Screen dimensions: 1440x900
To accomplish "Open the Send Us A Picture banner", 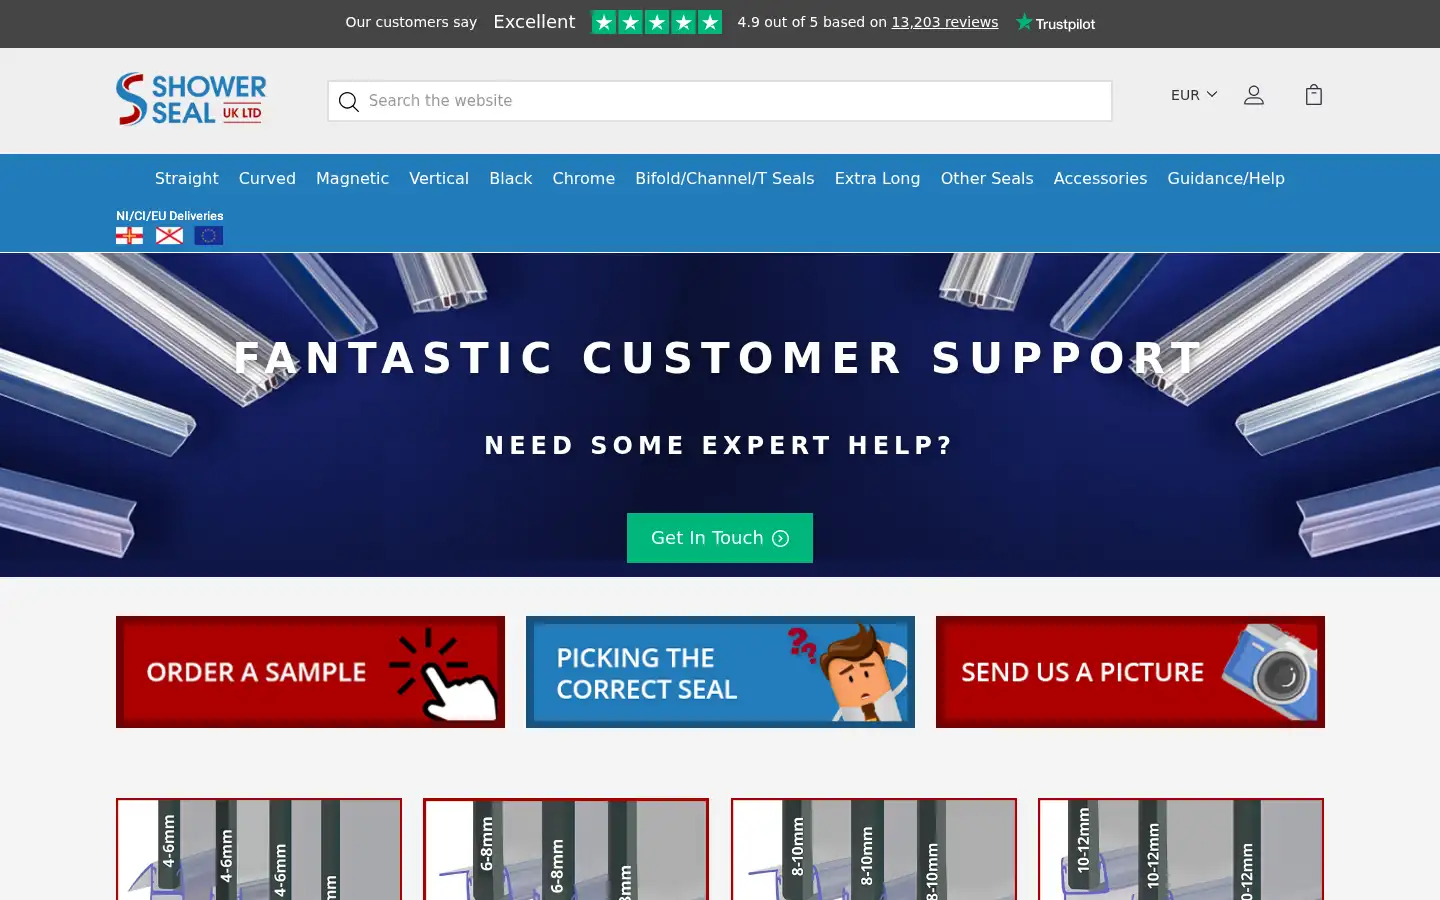I will [x=1130, y=672].
